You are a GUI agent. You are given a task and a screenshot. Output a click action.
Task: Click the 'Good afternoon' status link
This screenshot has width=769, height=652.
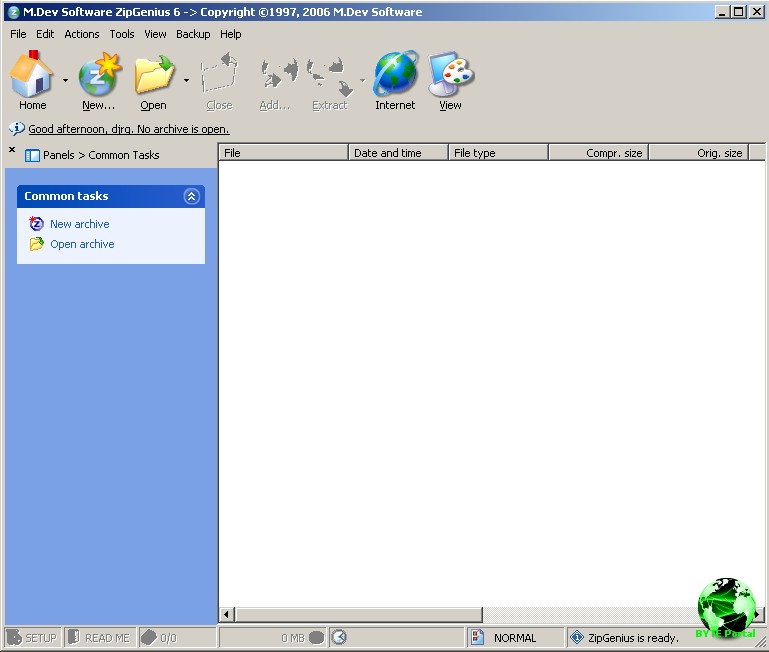tap(128, 129)
